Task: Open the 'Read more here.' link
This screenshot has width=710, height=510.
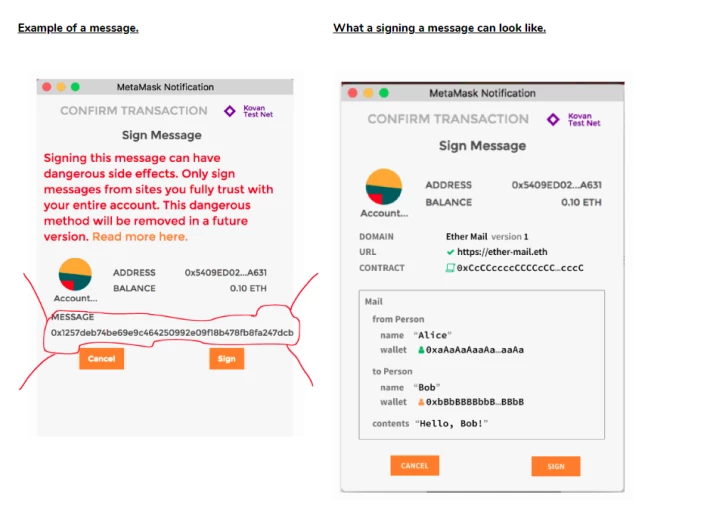Action: click(x=140, y=237)
